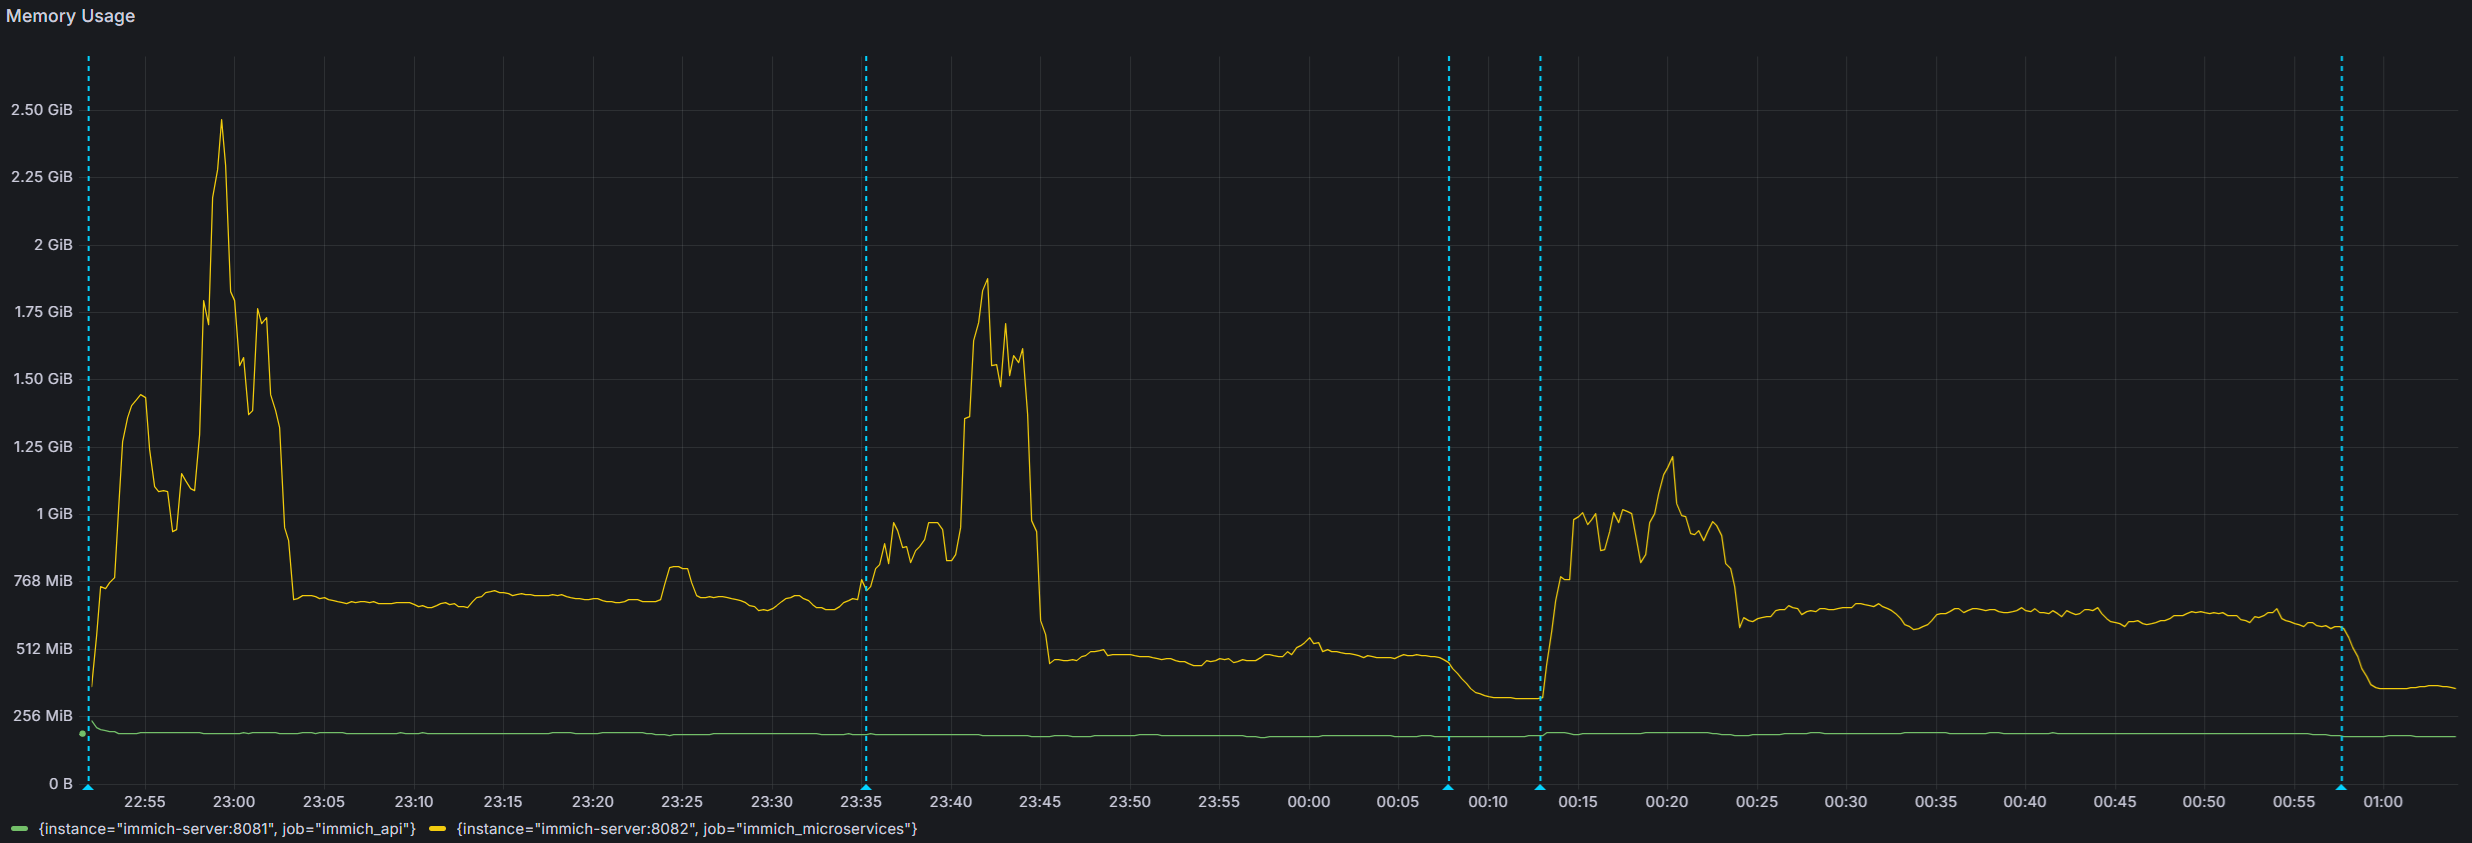2472x843 pixels.
Task: Open the Memory Usage panel title menu
Action: [70, 16]
